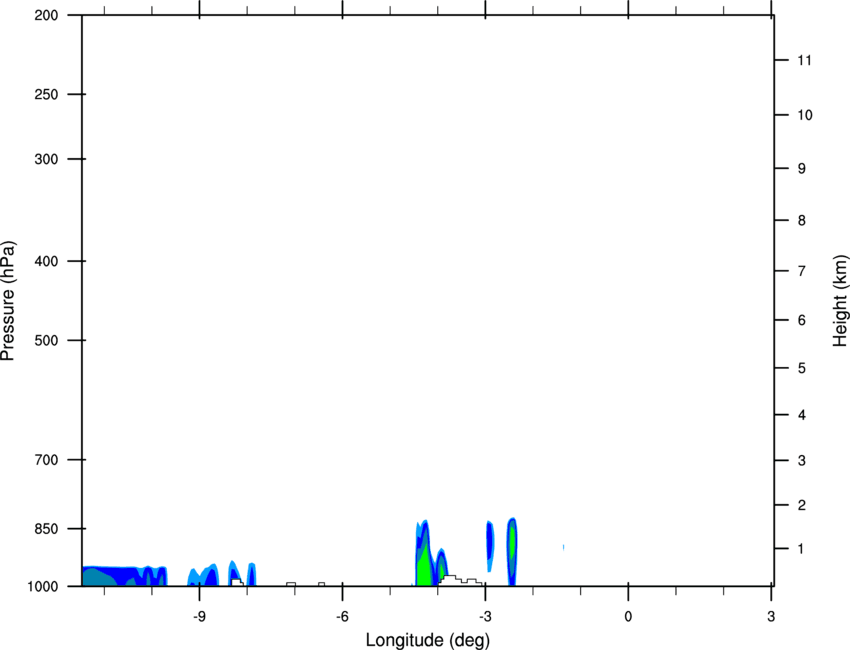Click the 5 km height label

pos(802,368)
